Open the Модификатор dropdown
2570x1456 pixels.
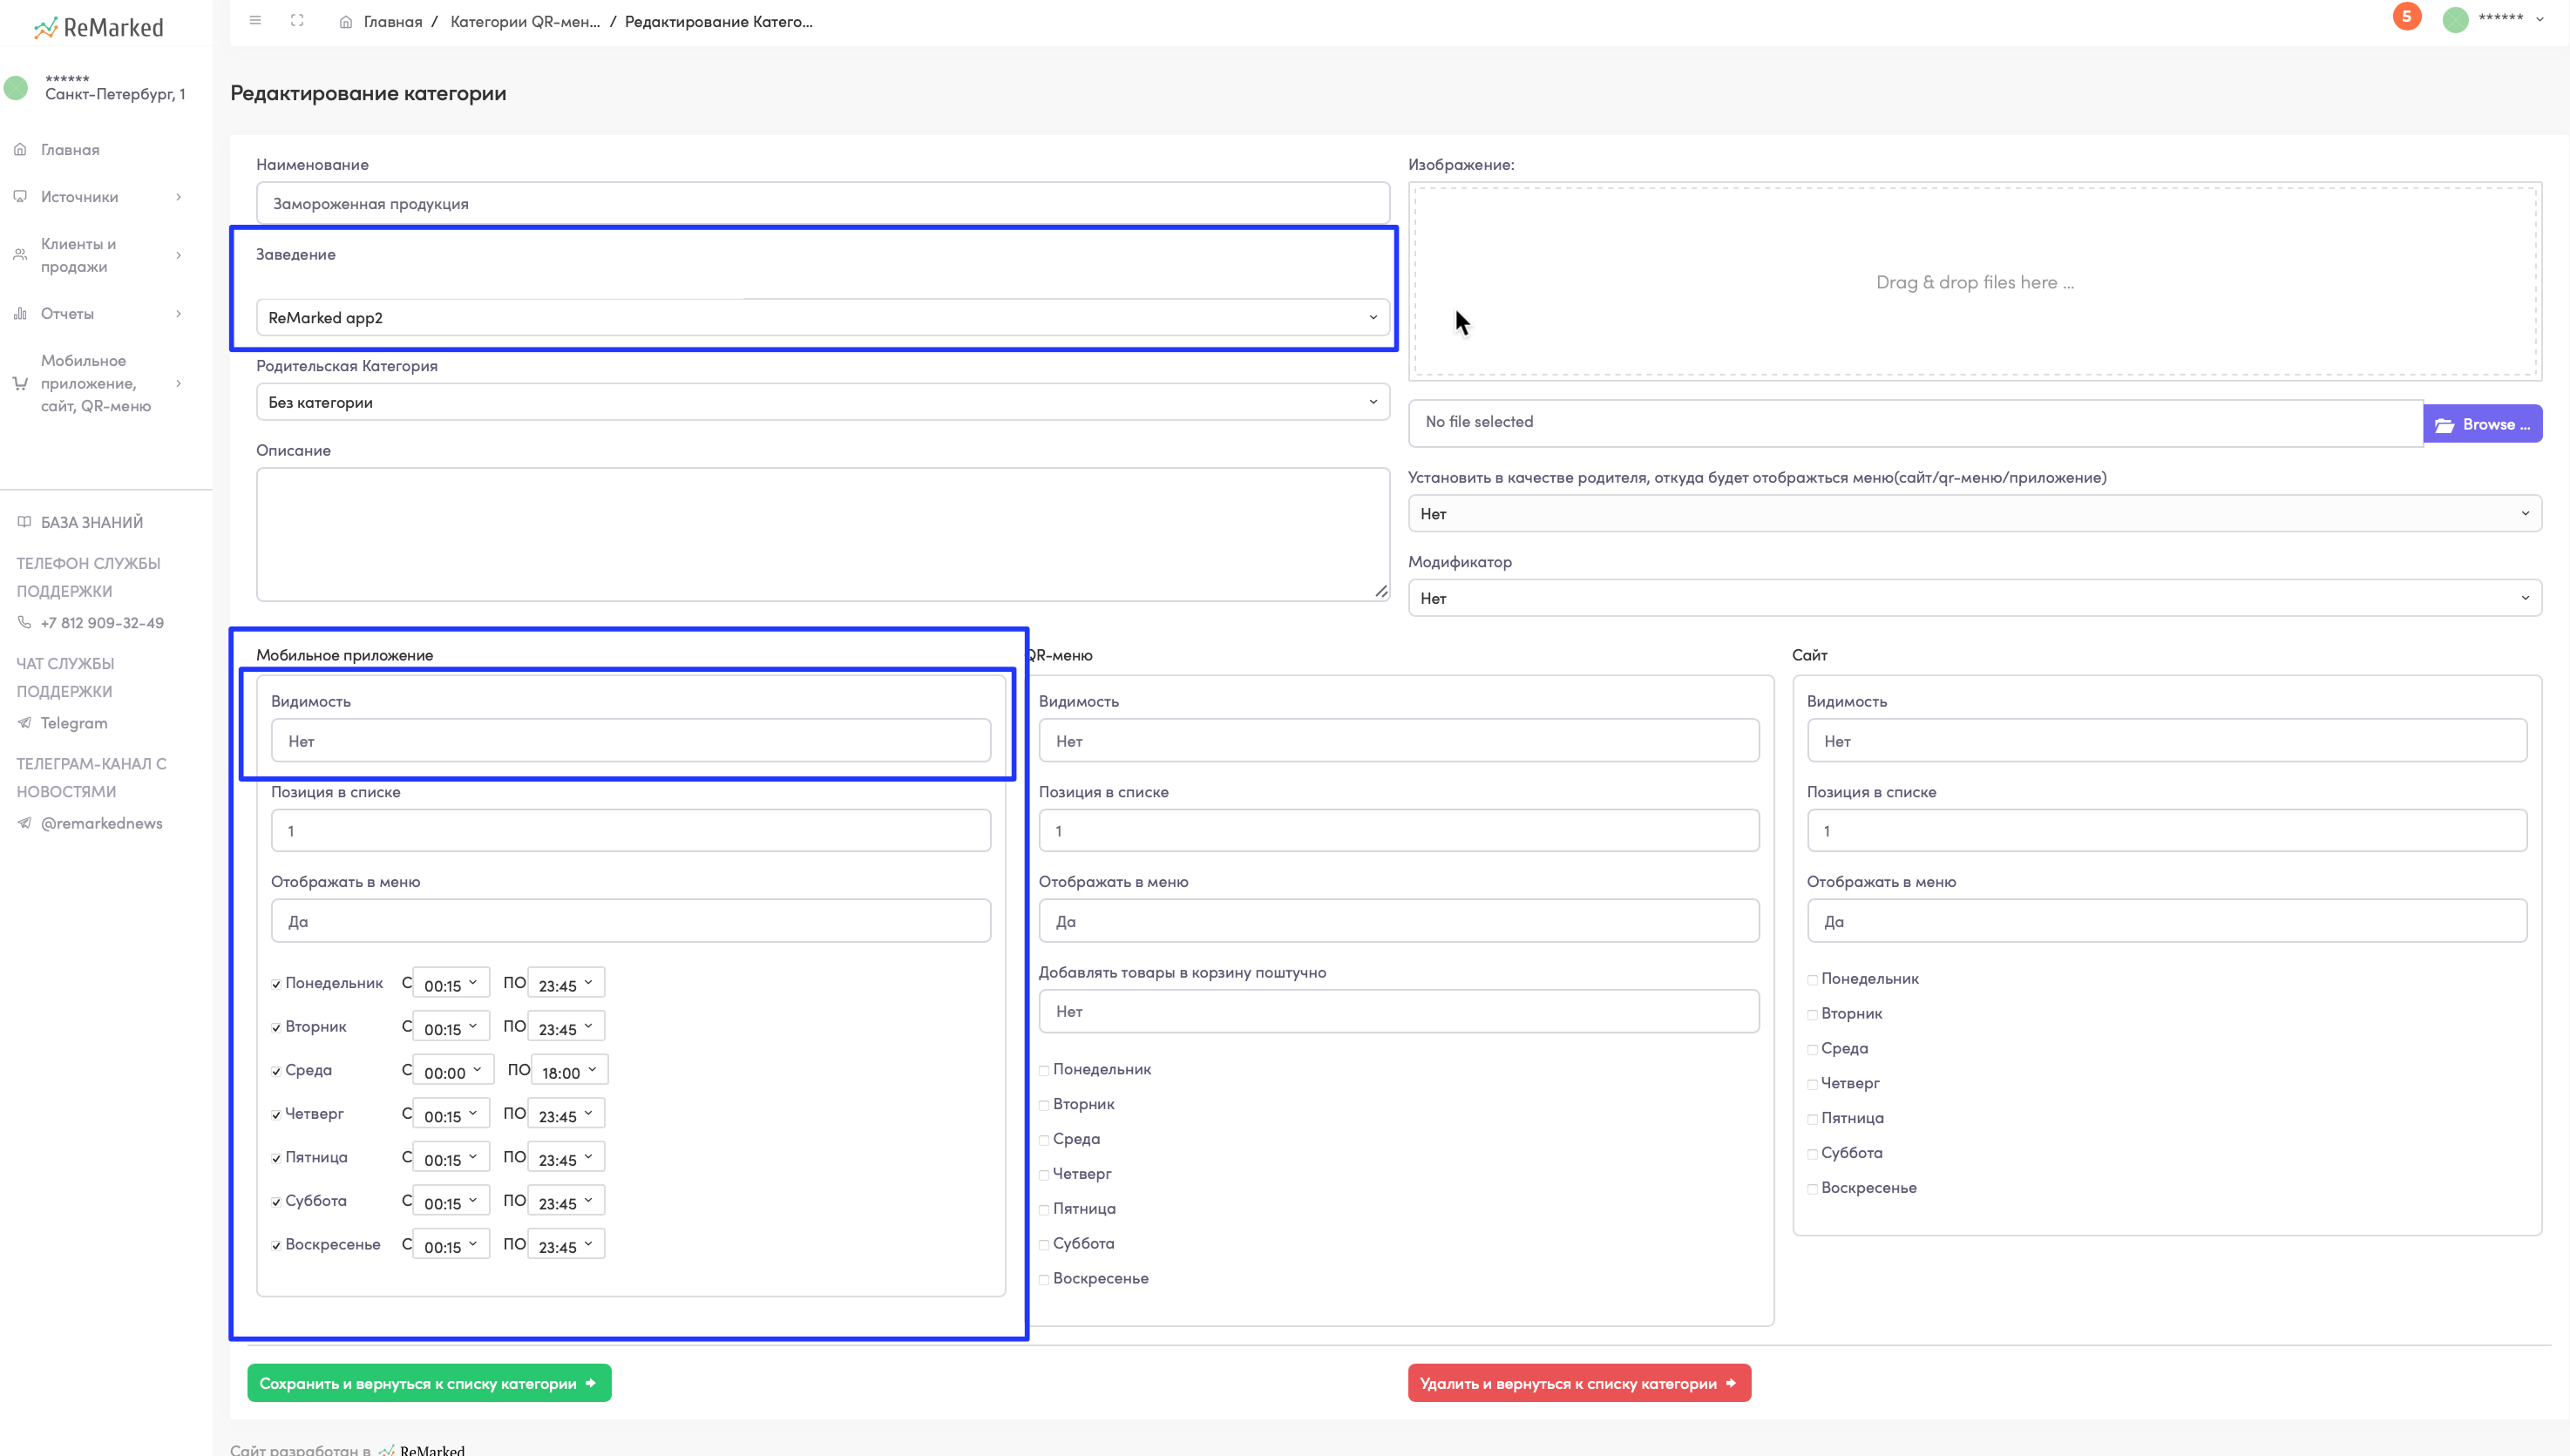[1974, 598]
